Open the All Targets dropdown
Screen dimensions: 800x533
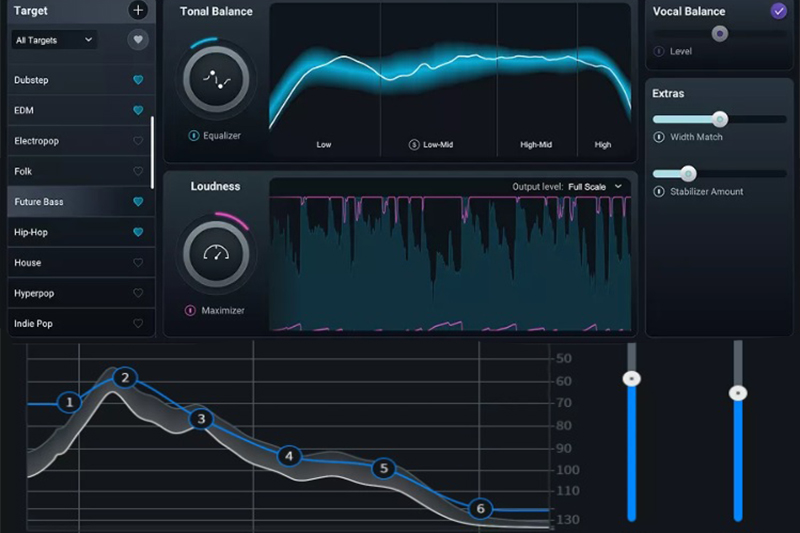pos(54,40)
